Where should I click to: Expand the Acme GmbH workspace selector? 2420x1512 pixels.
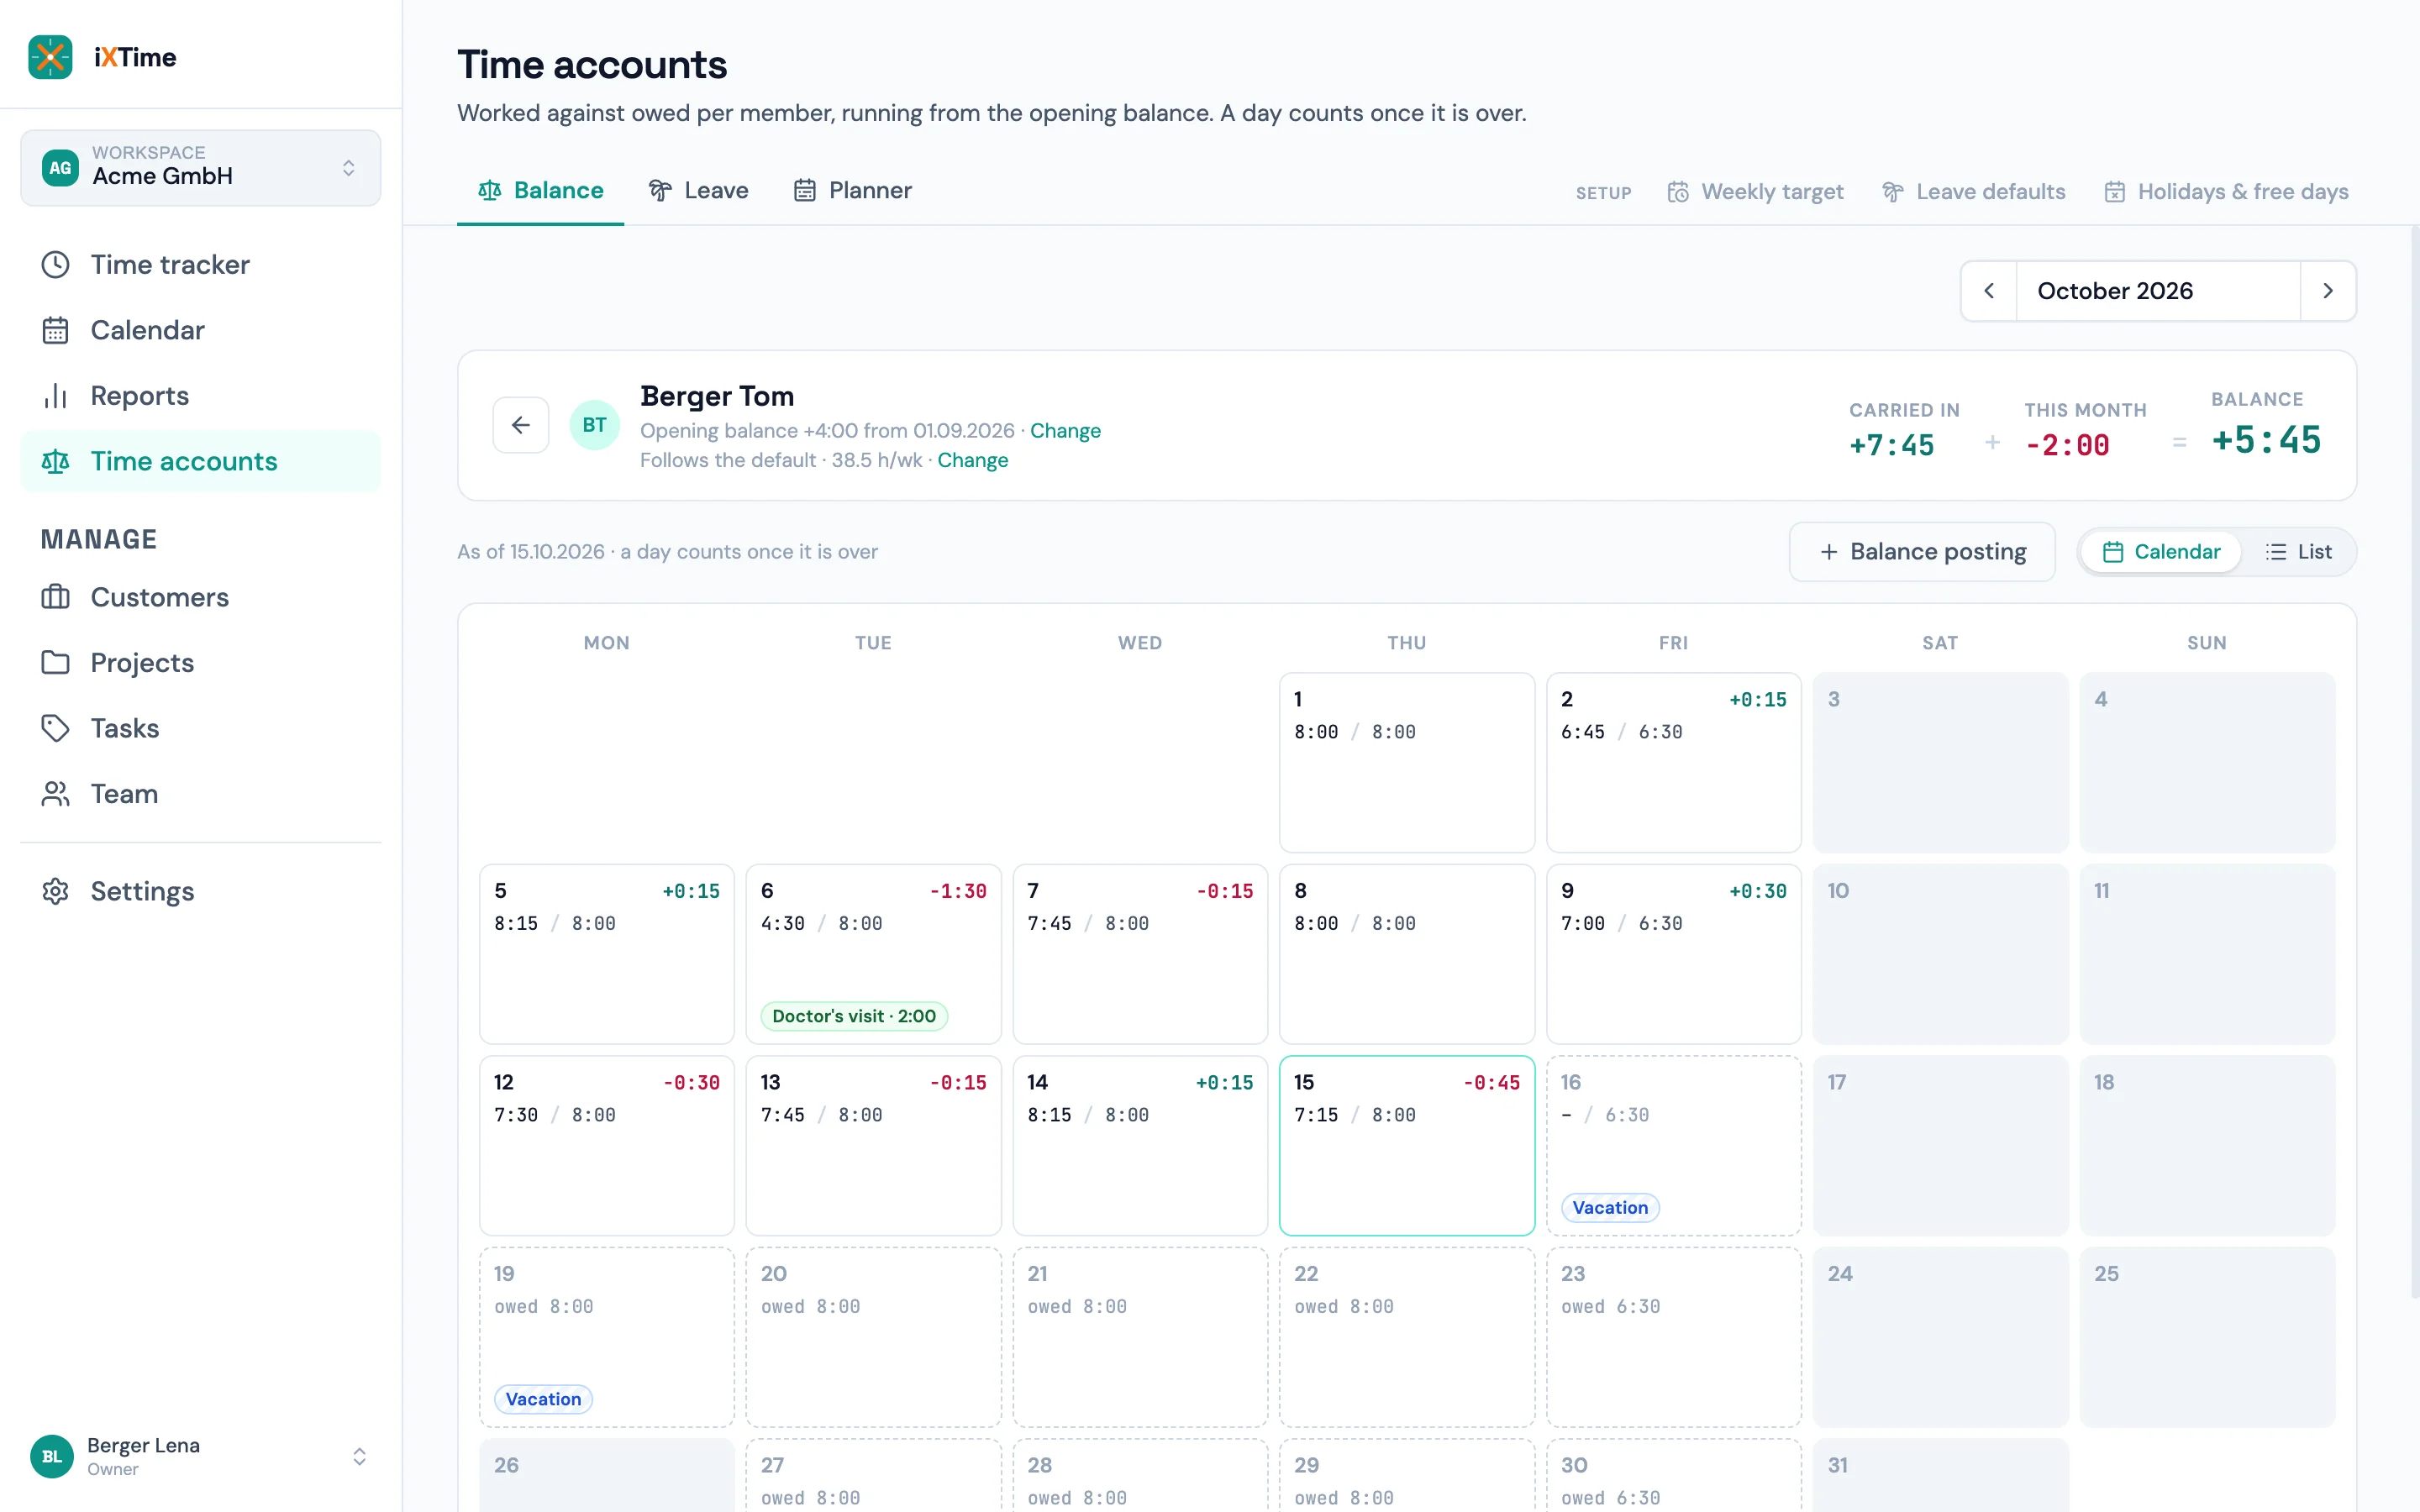click(x=201, y=167)
